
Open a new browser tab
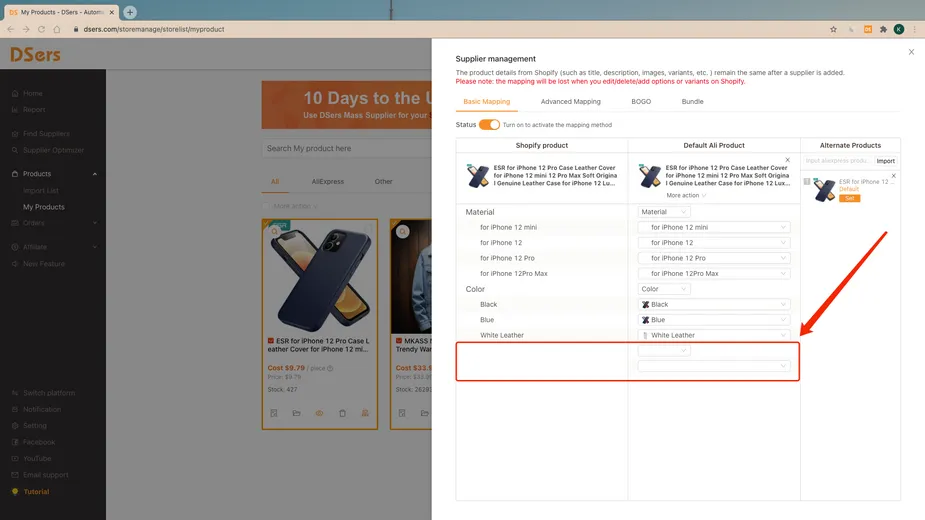[x=130, y=12]
